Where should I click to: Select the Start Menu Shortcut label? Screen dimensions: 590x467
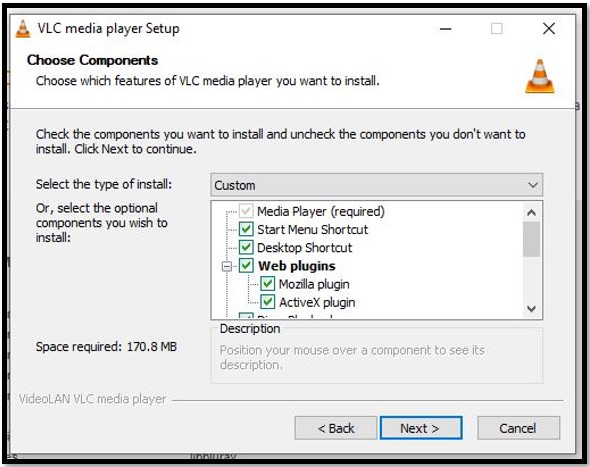click(313, 230)
